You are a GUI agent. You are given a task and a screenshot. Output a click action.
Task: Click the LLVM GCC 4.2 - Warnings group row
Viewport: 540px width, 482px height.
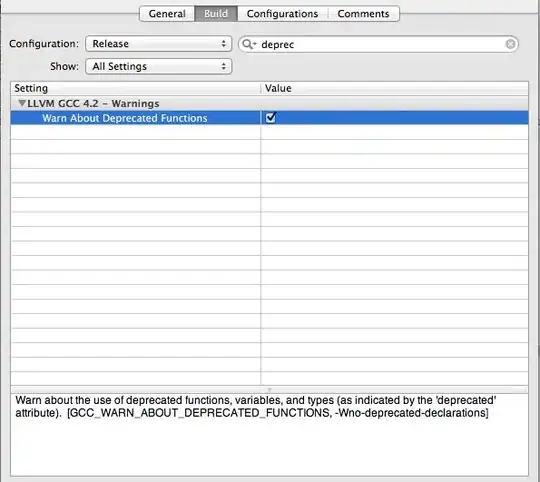pyautogui.click(x=269, y=103)
